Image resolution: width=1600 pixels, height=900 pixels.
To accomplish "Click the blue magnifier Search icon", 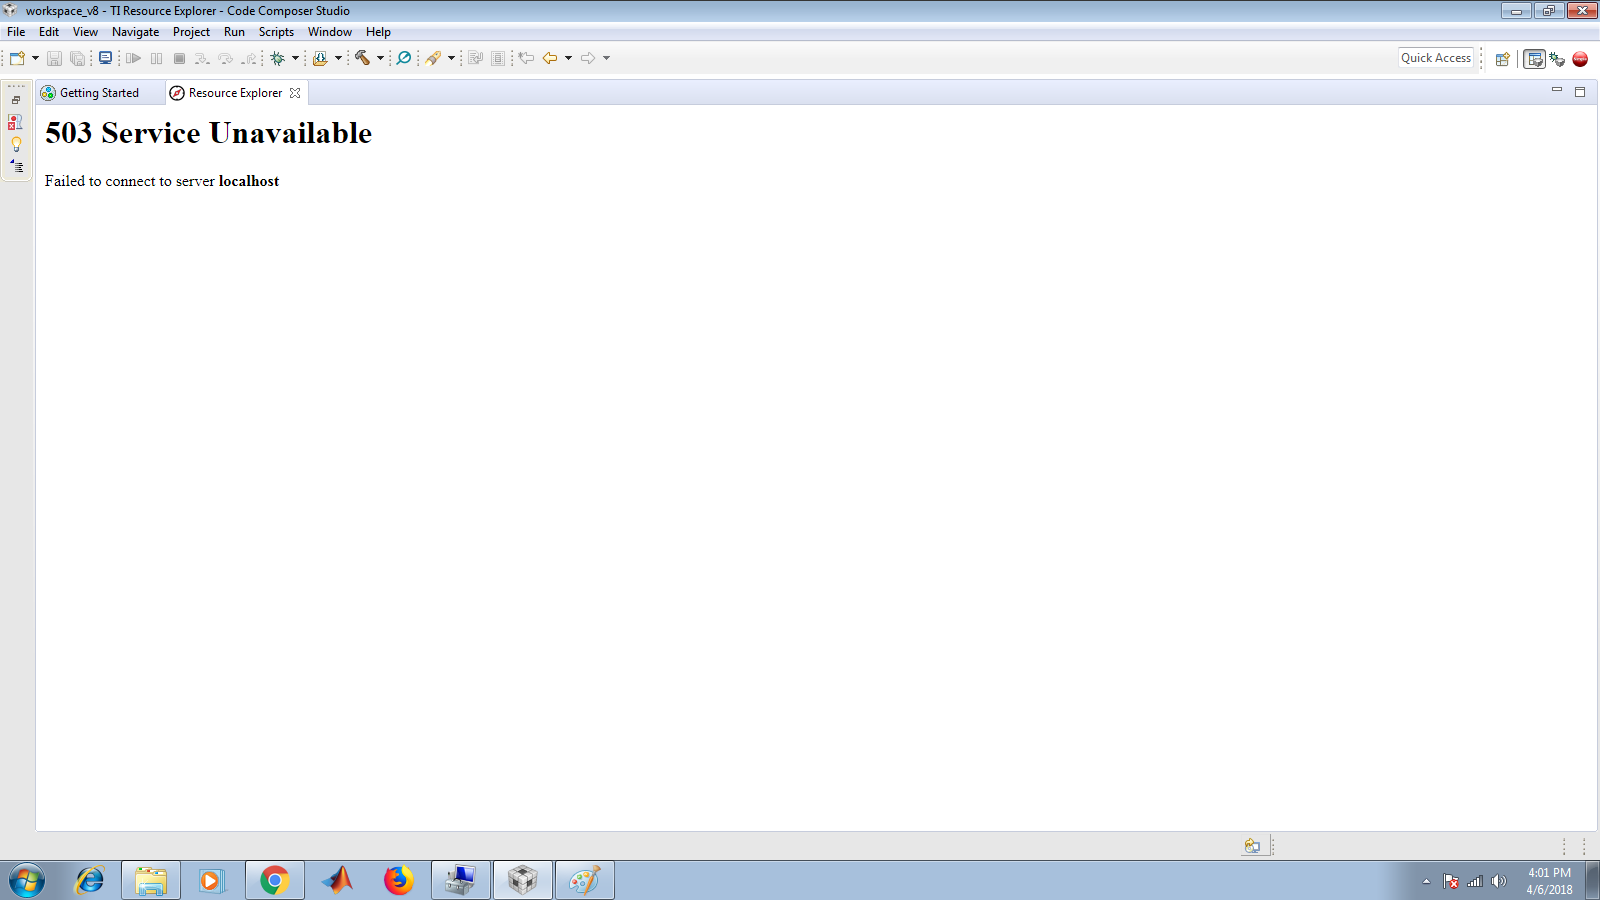I will [x=404, y=58].
